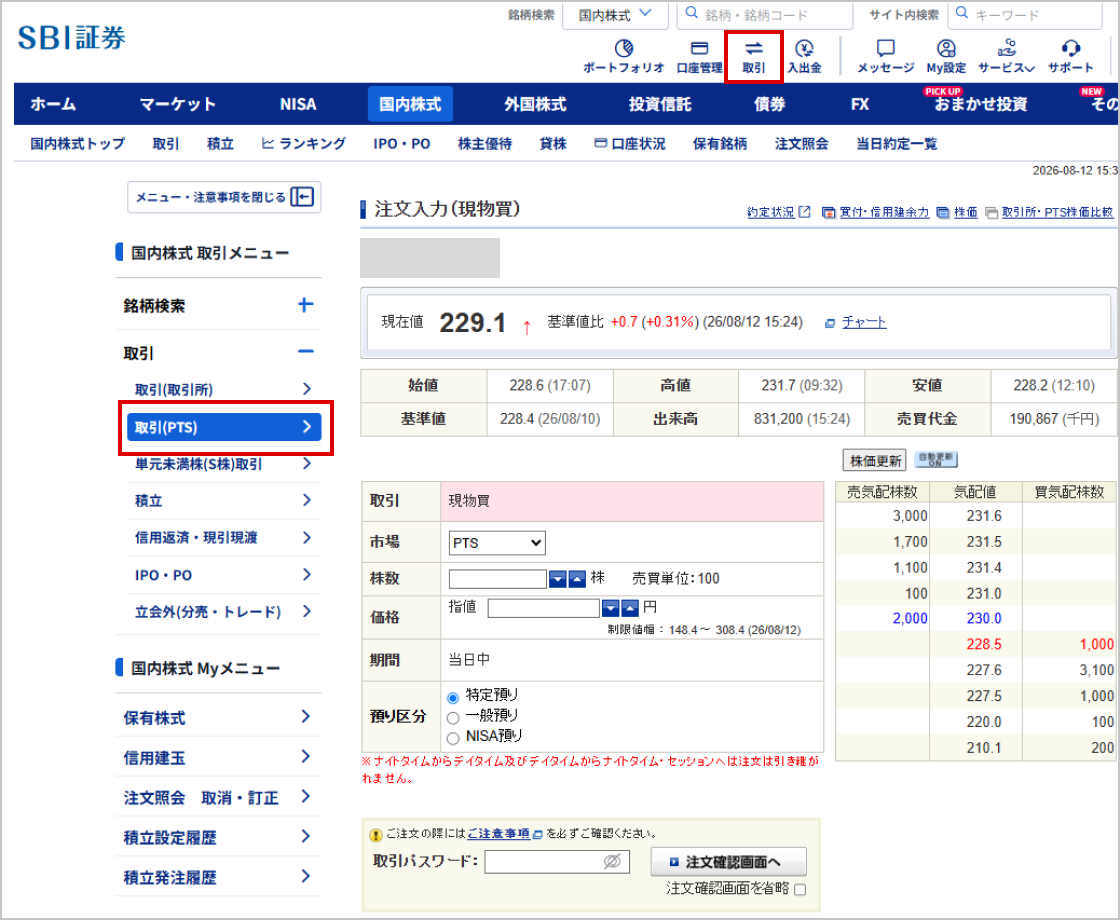This screenshot has height=920, width=1120.
Task: Click the 指値 price input field
Action: point(544,608)
